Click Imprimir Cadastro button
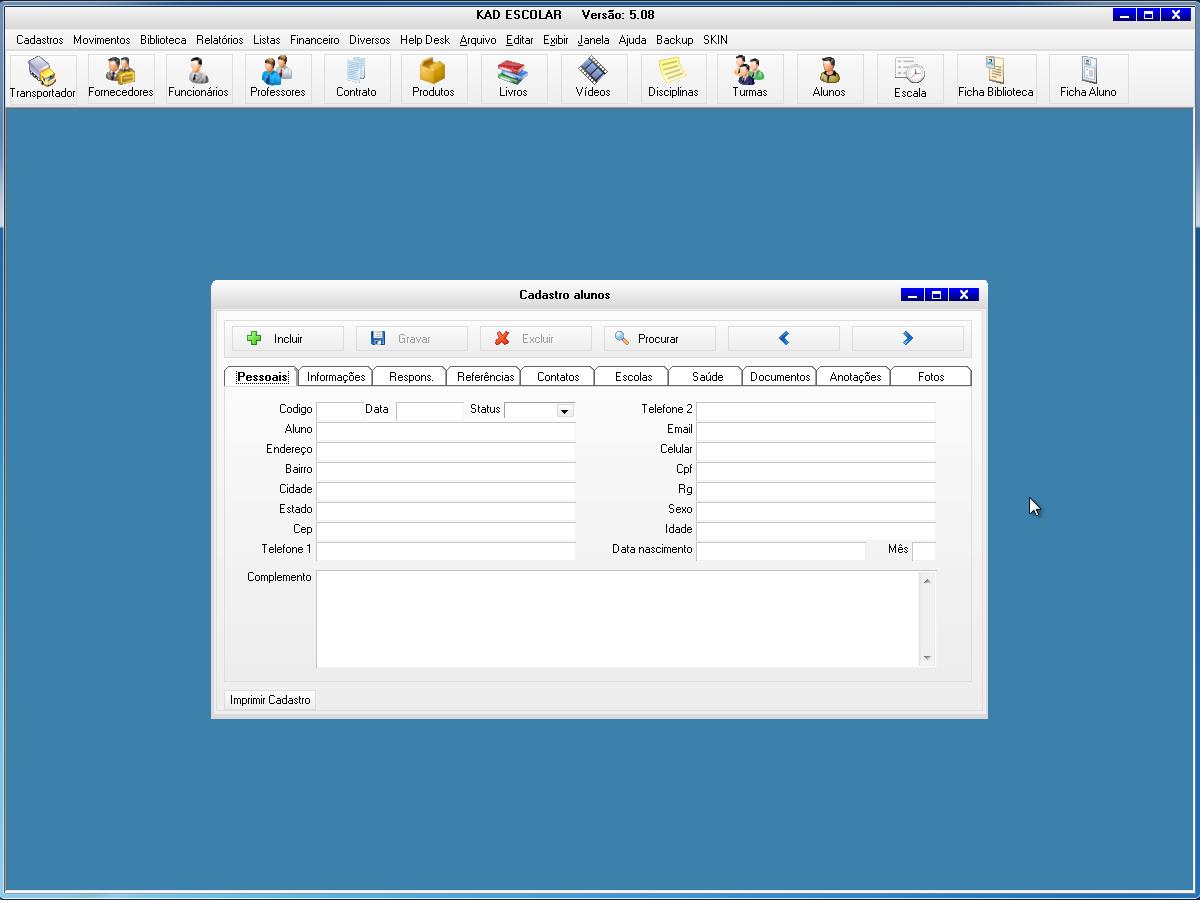The width and height of the screenshot is (1200, 900). click(270, 700)
